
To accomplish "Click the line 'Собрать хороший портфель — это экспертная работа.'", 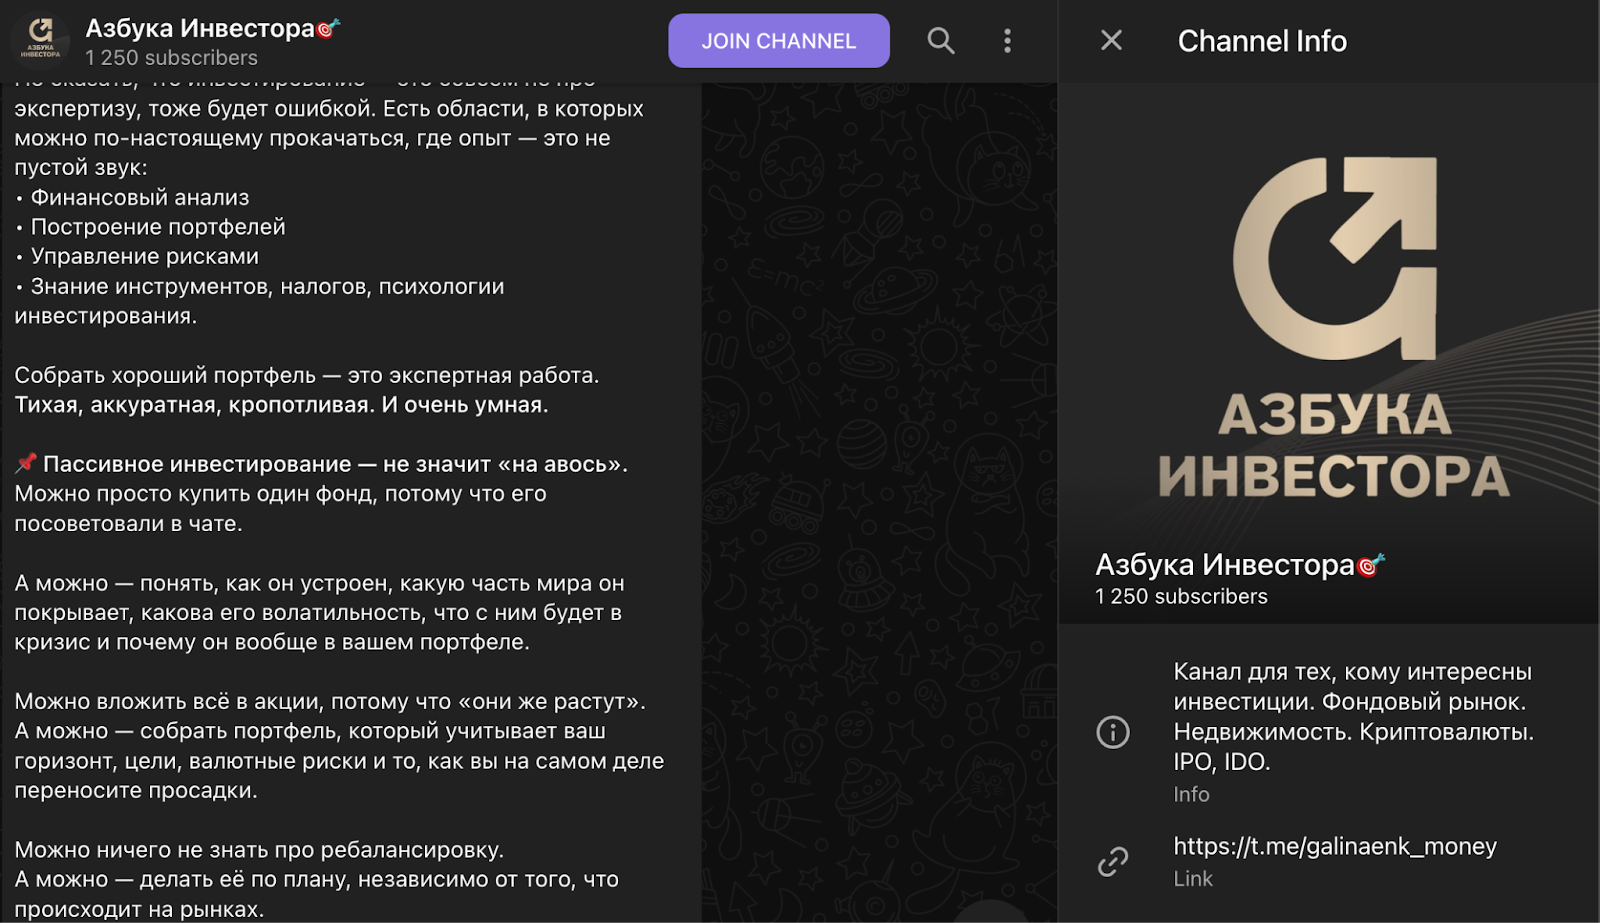I will (307, 376).
